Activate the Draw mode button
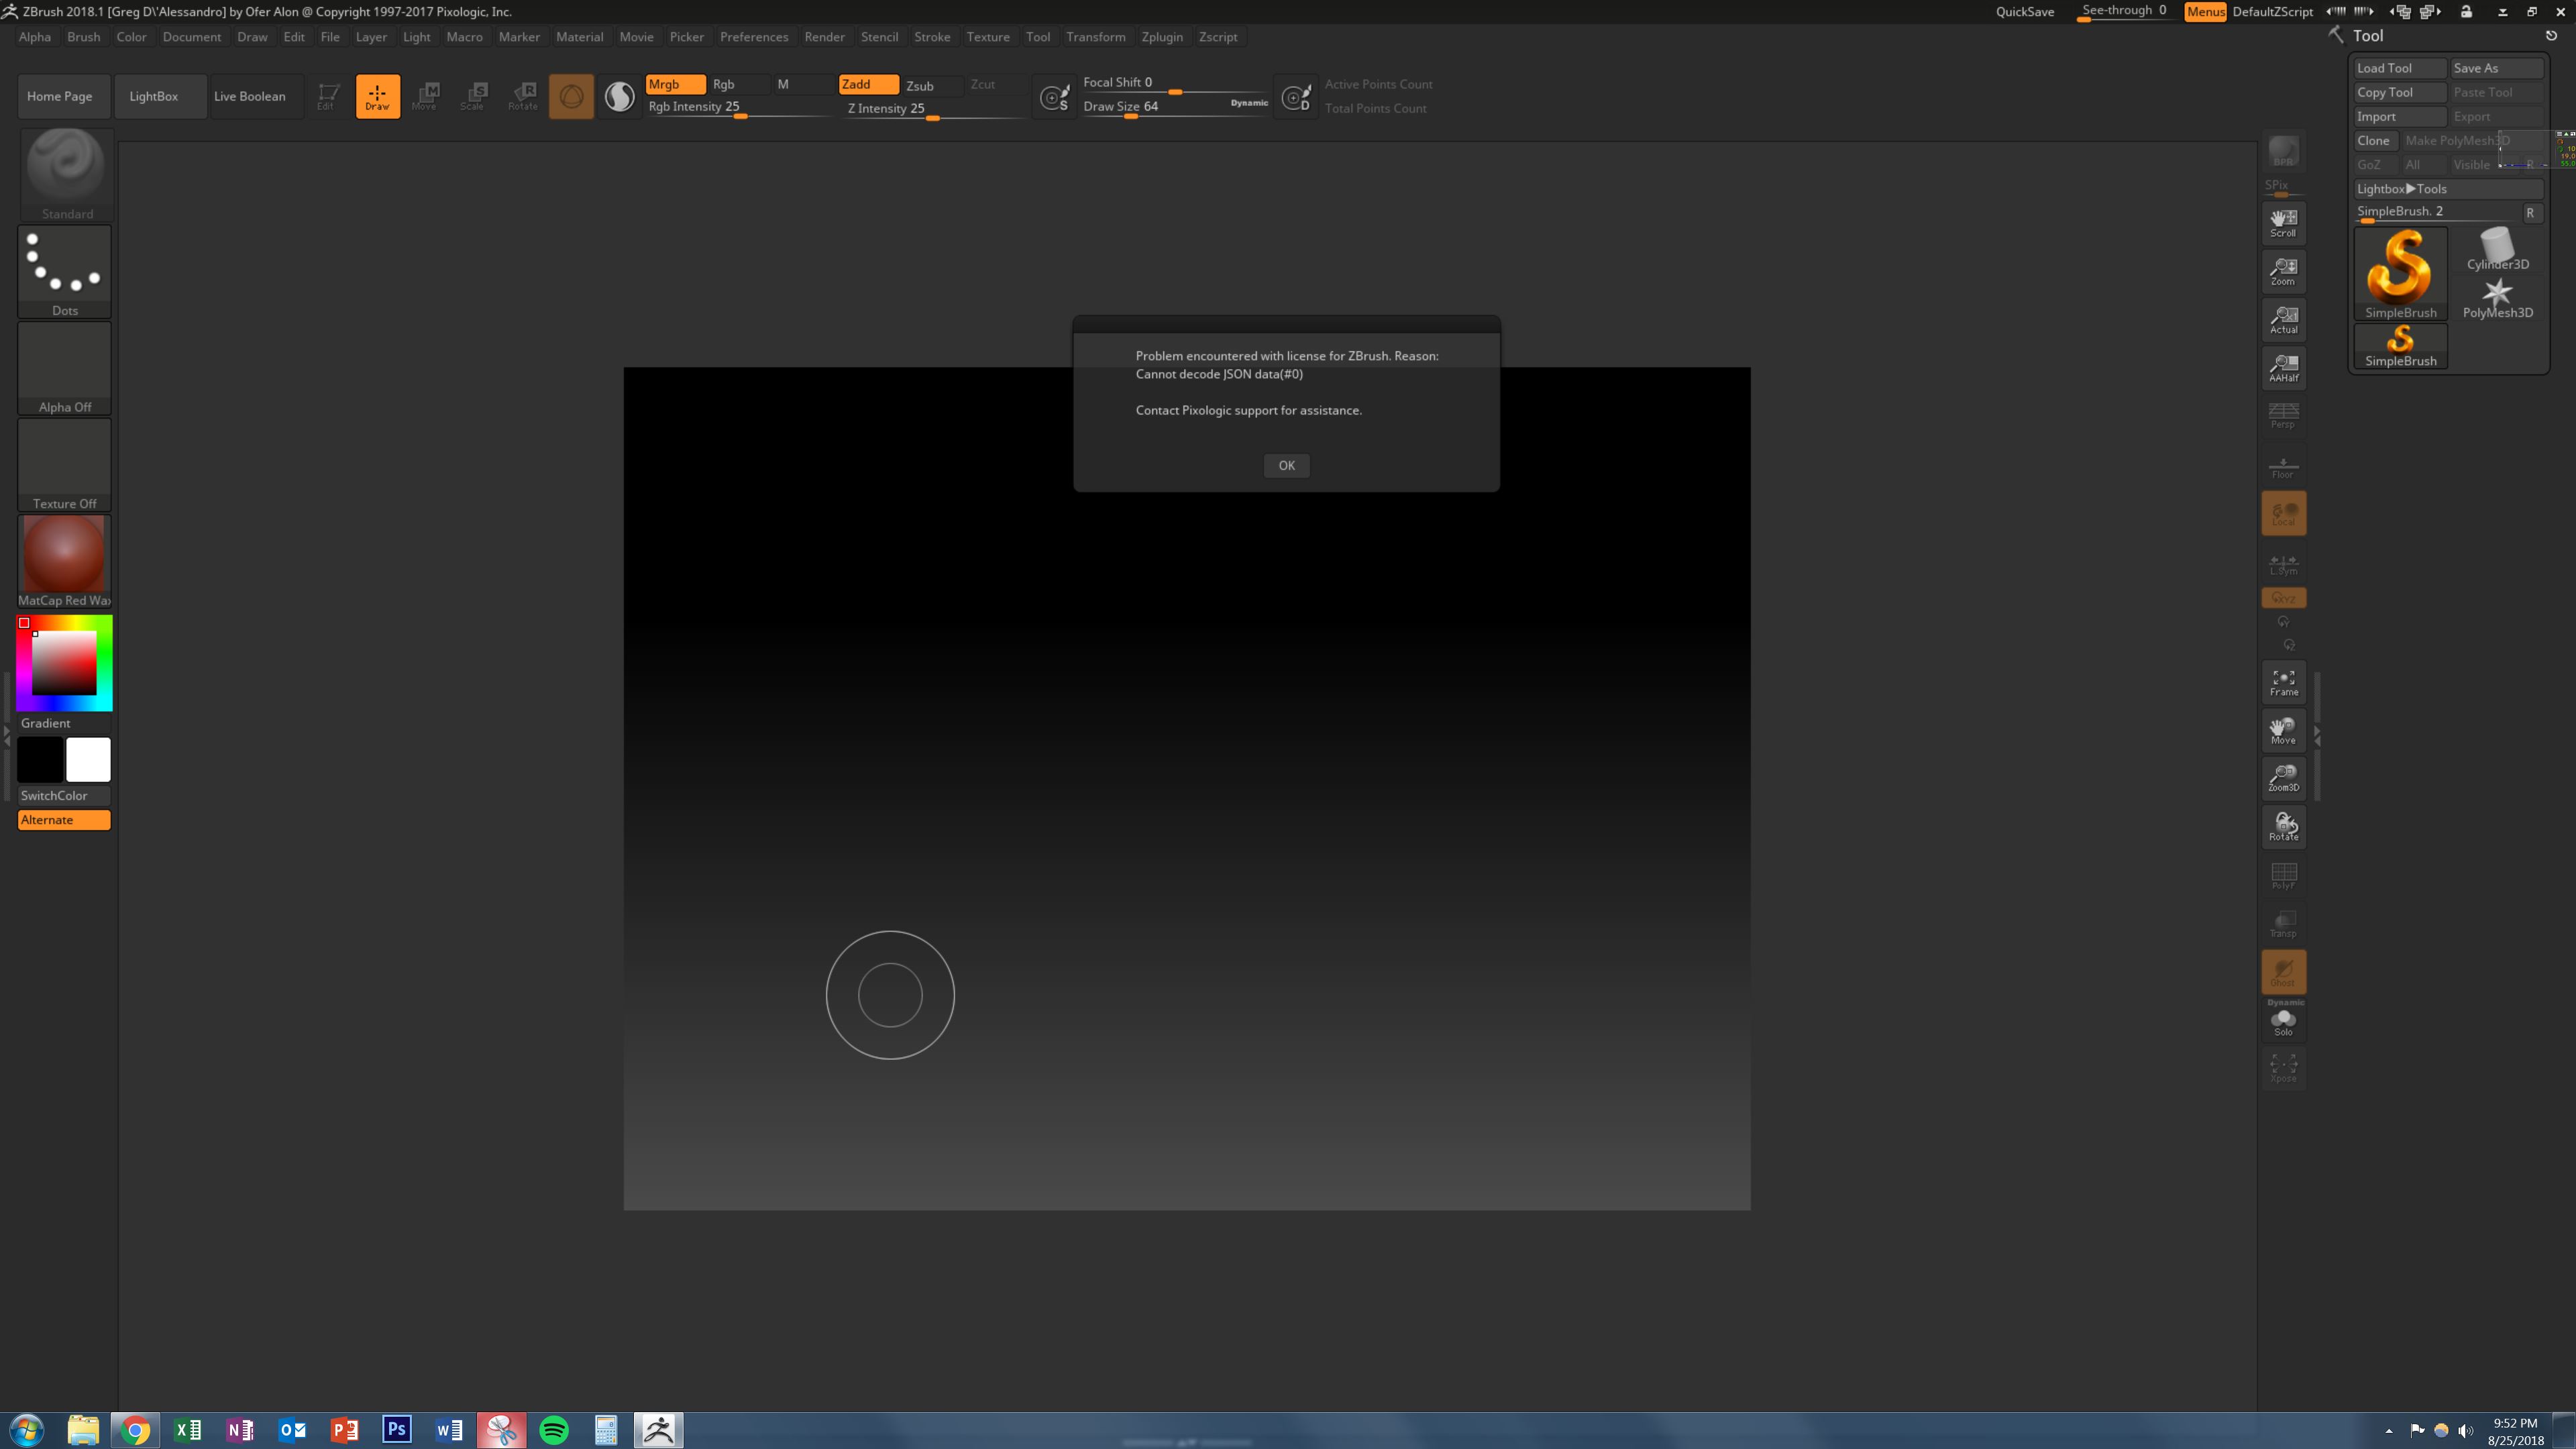 377,96
